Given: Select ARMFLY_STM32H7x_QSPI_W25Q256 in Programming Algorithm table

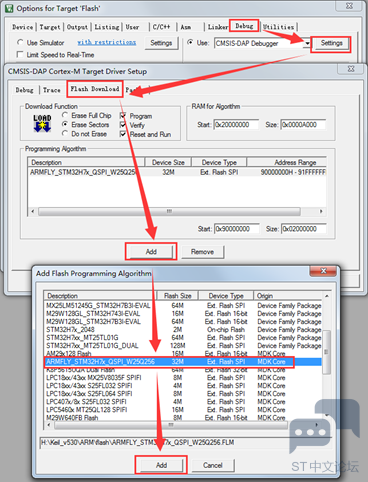Looking at the screenshot, I should tap(176, 172).
